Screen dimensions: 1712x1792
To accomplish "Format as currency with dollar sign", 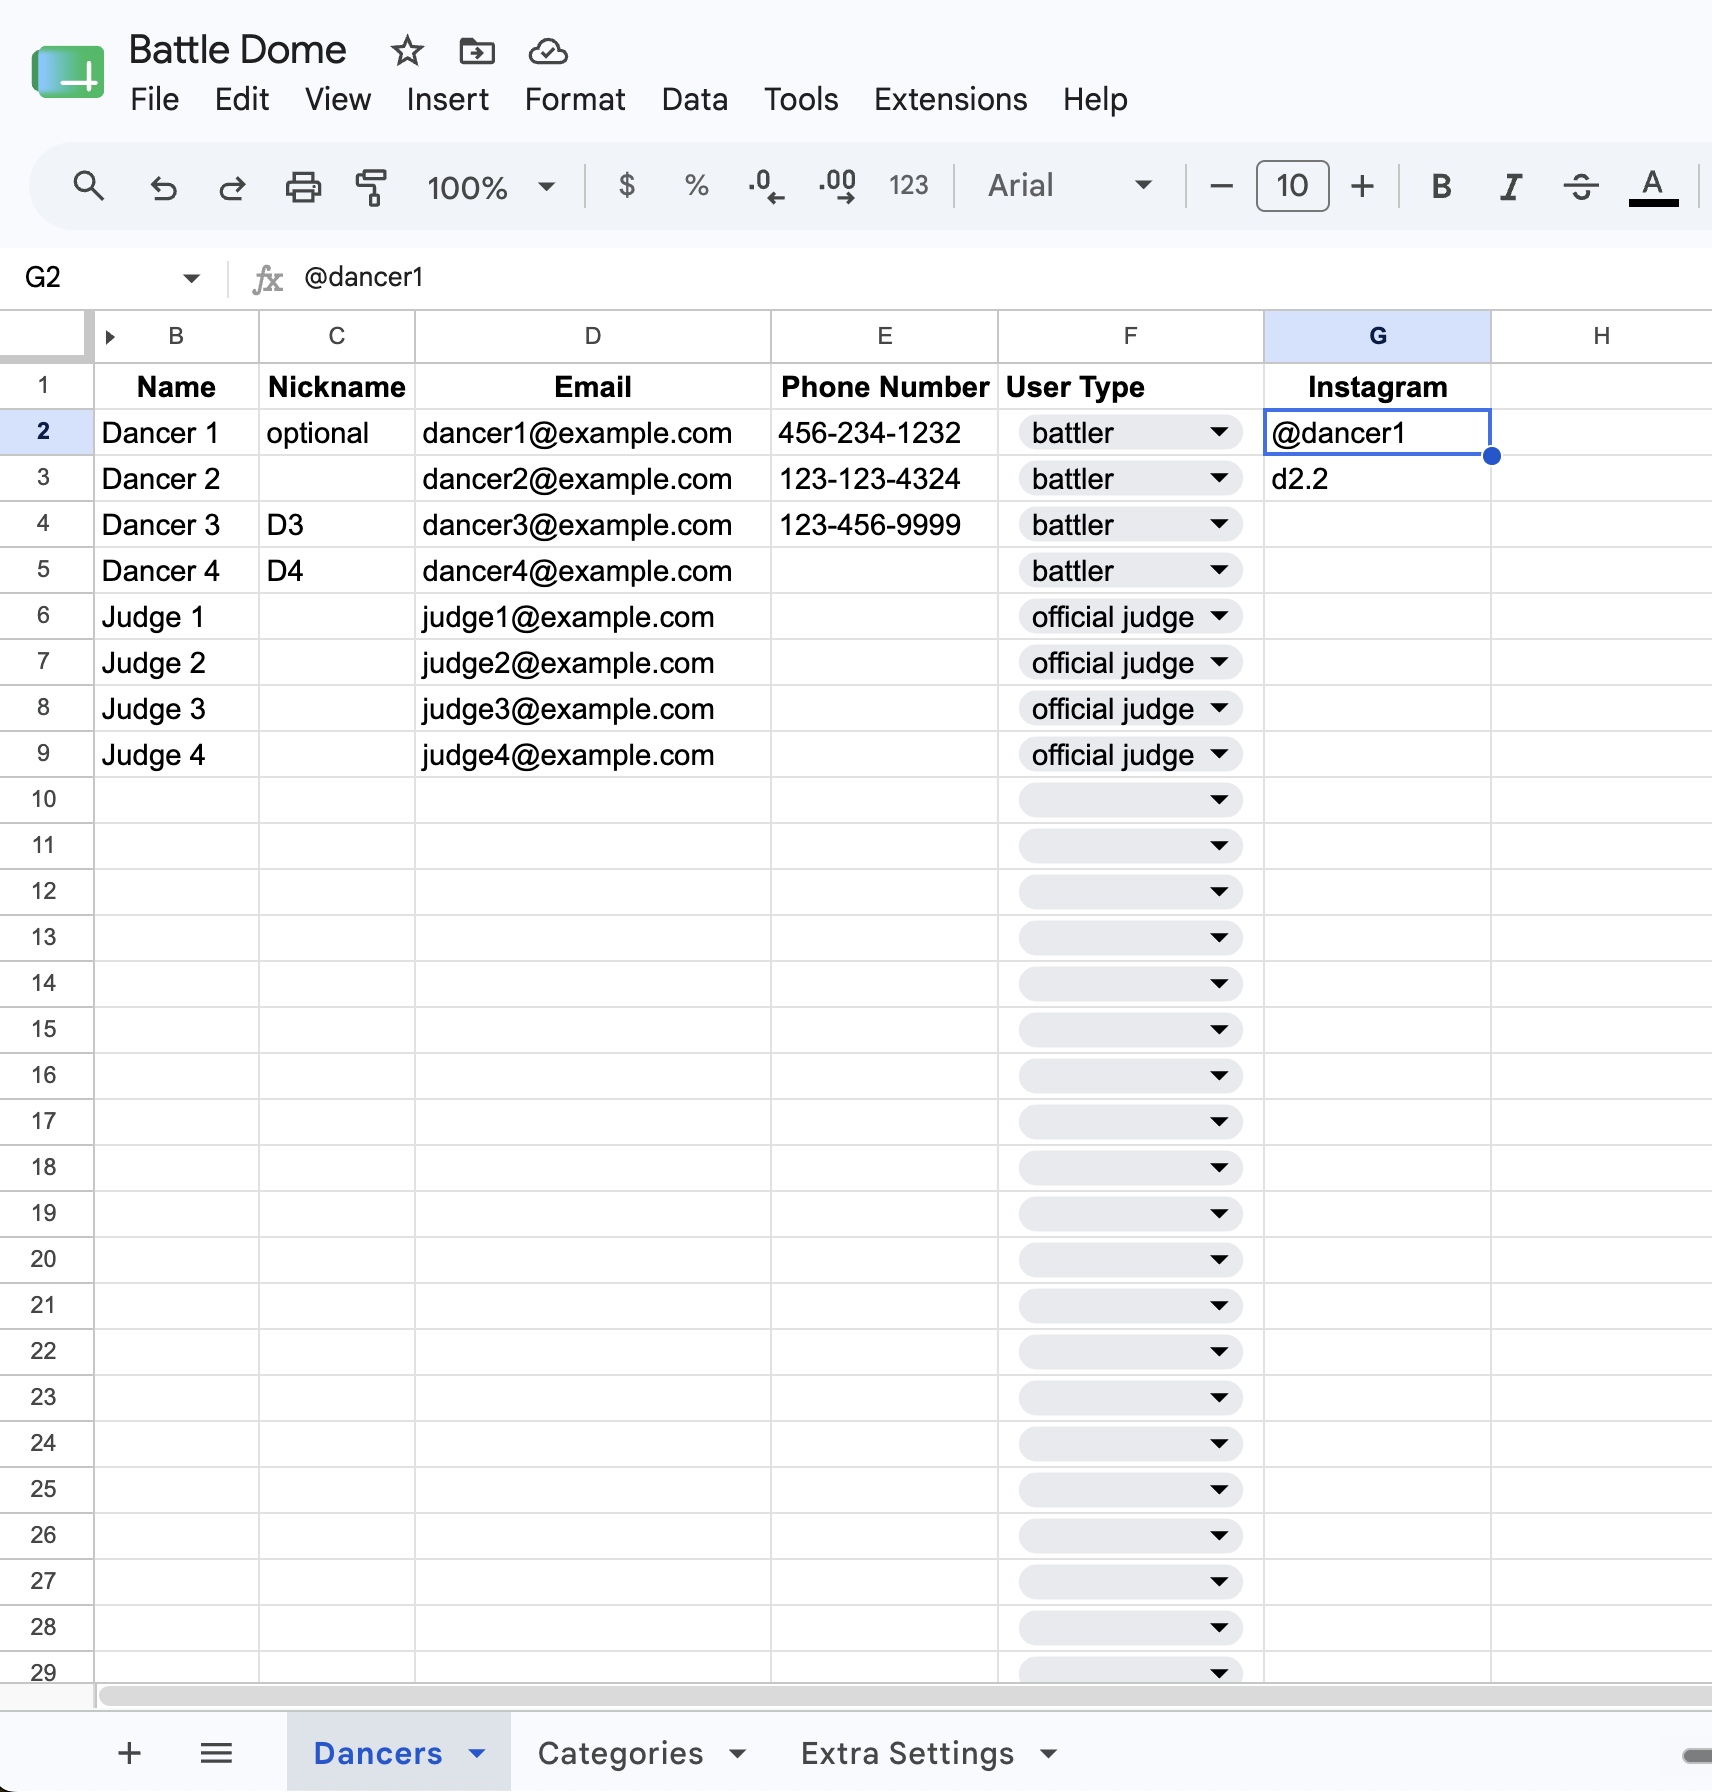I will click(627, 186).
